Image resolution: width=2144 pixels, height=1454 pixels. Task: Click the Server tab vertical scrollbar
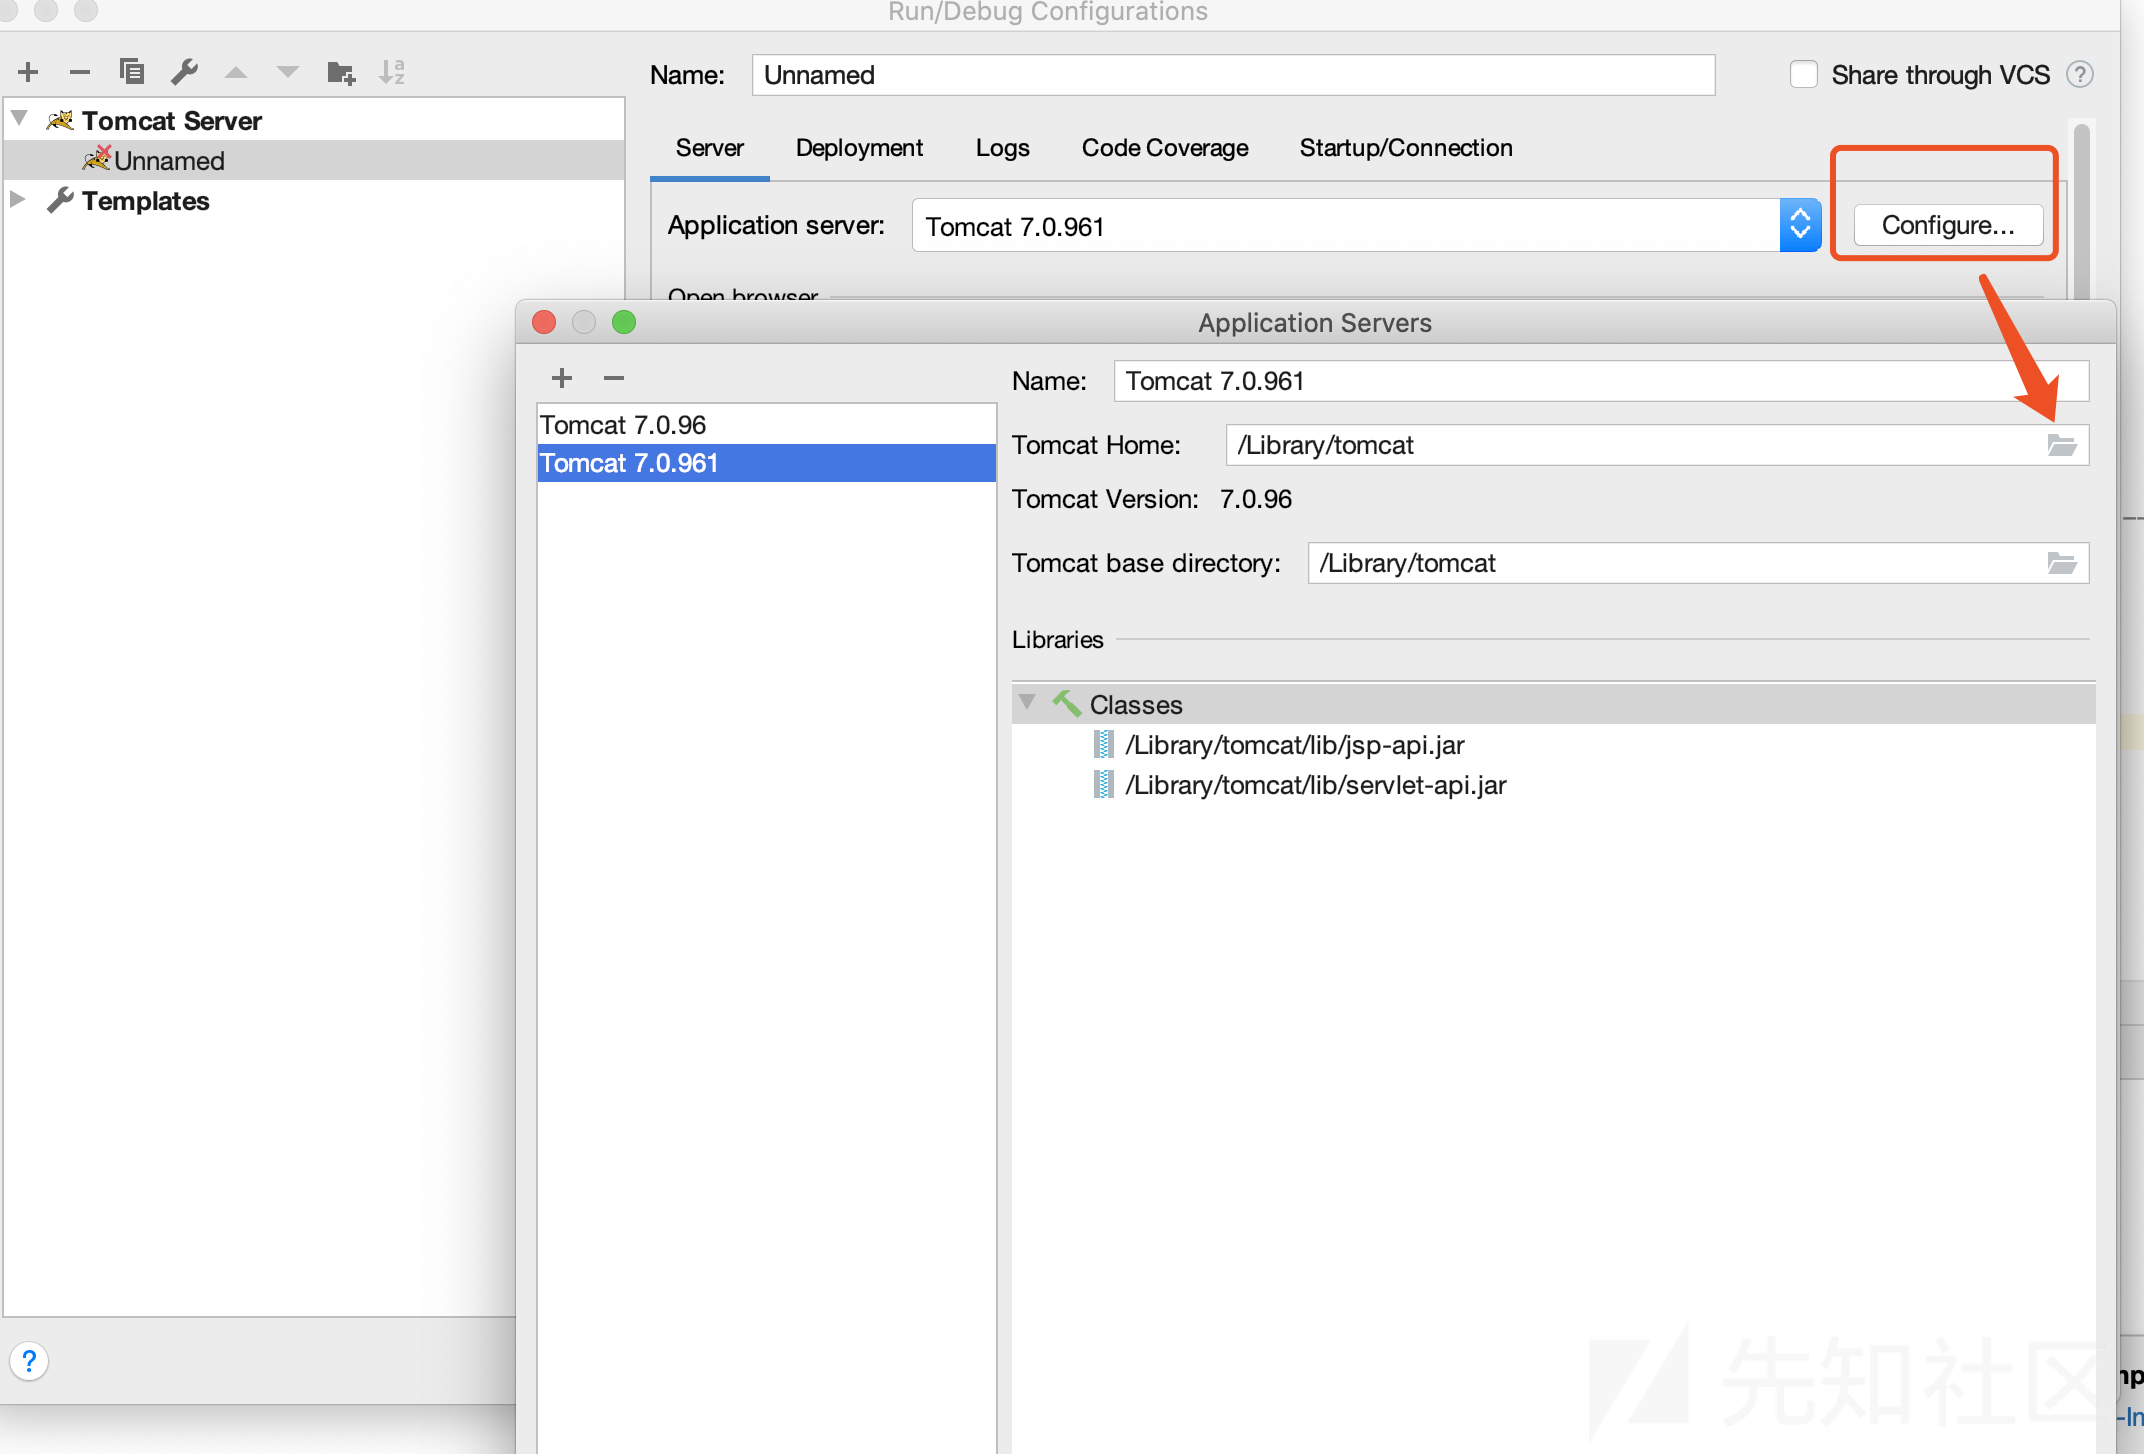[2082, 210]
